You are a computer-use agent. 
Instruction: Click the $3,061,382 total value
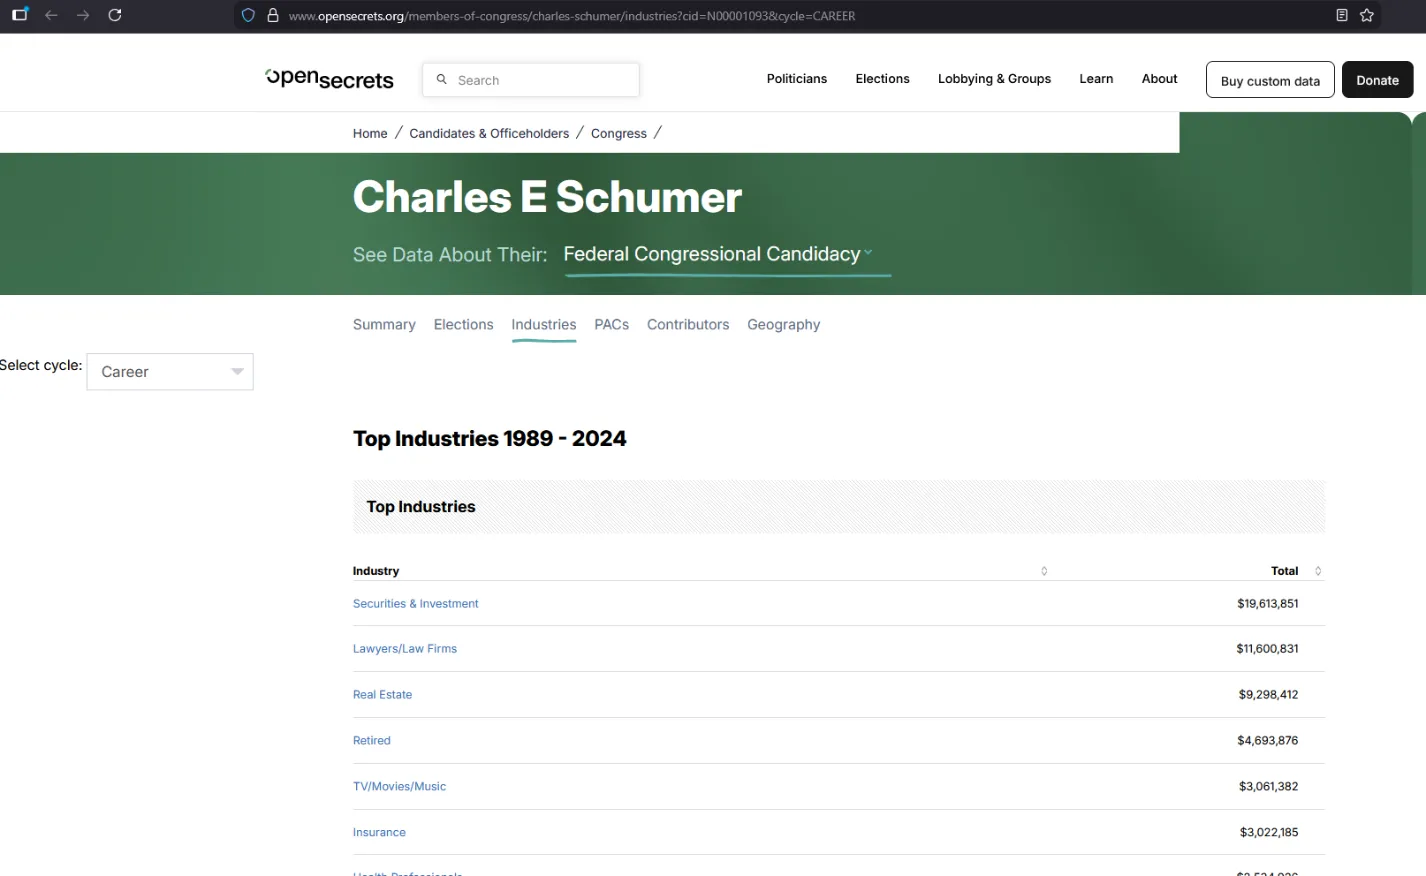tap(1269, 787)
